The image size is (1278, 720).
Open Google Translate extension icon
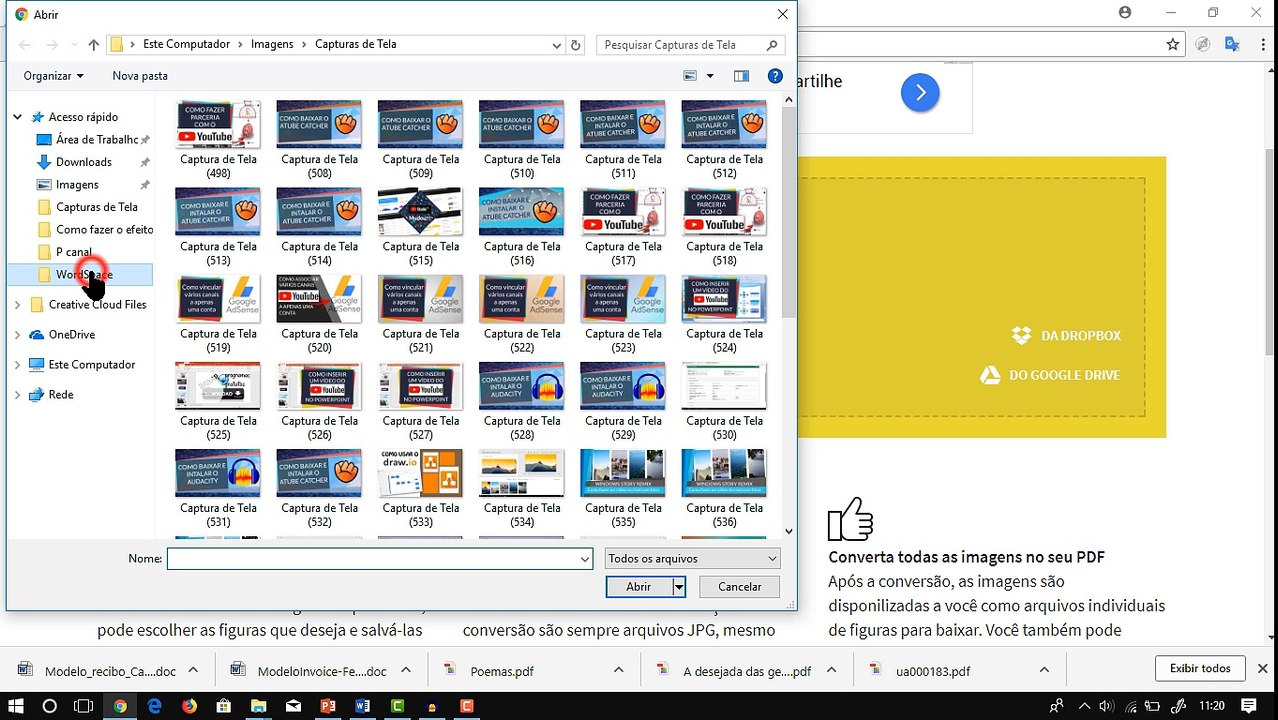coord(1232,44)
